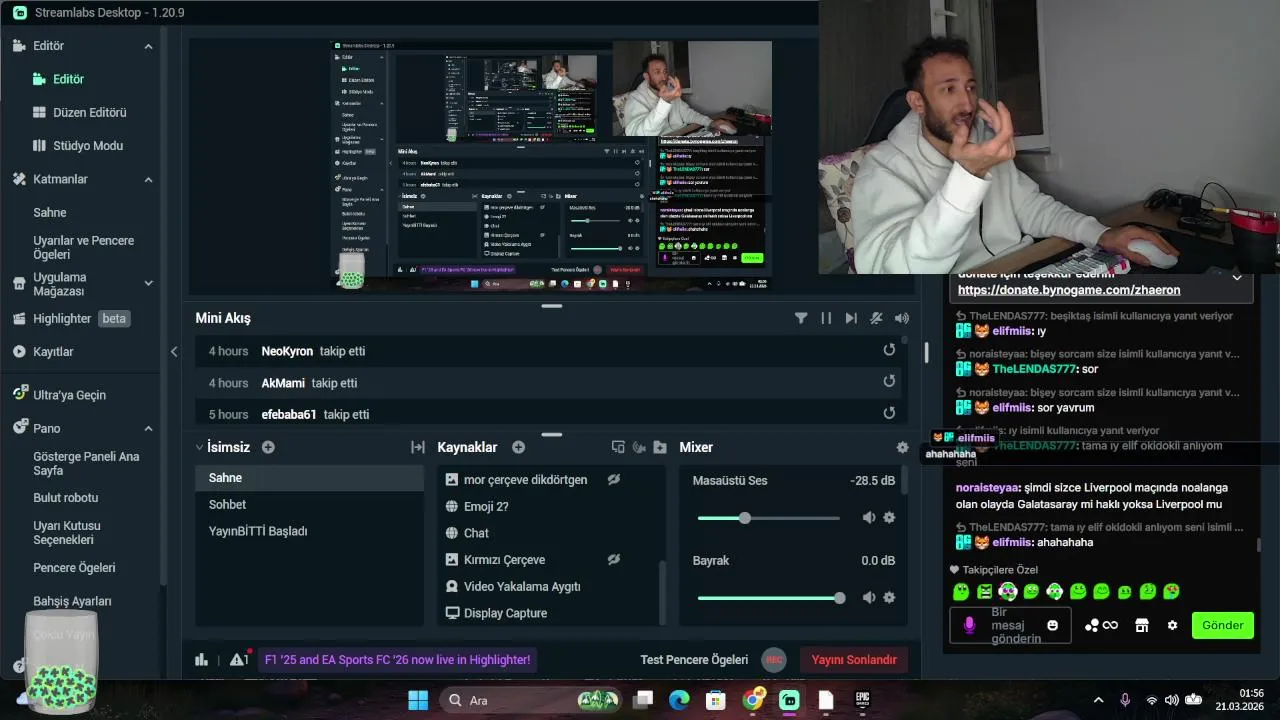Image resolution: width=1280 pixels, height=720 pixels.
Task: Open the chat channel points icon
Action: [x=1100, y=625]
